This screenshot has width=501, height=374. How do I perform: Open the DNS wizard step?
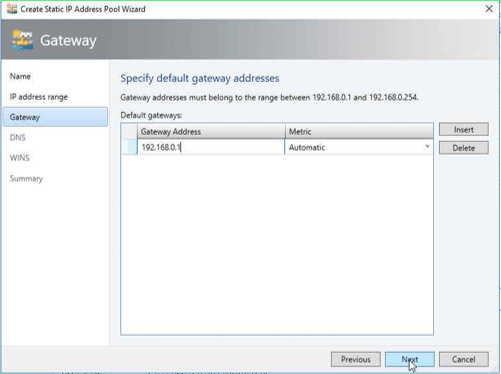click(18, 138)
